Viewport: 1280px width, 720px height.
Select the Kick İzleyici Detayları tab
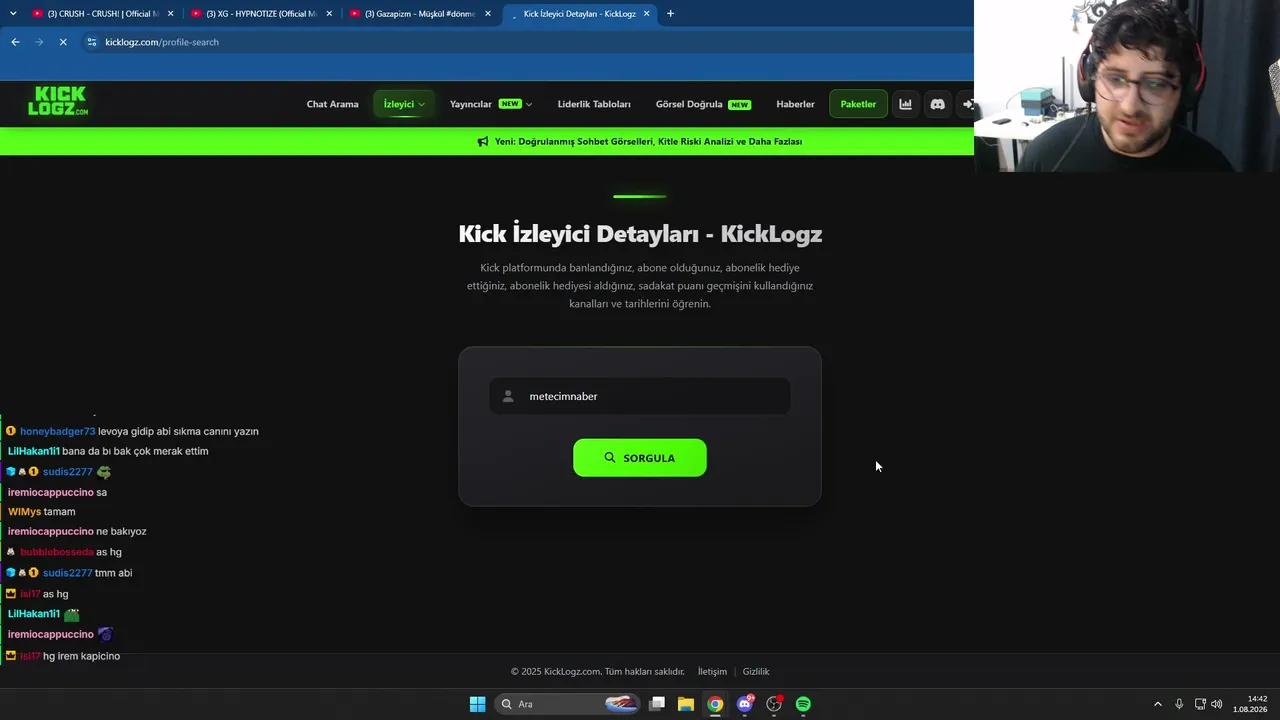(580, 14)
